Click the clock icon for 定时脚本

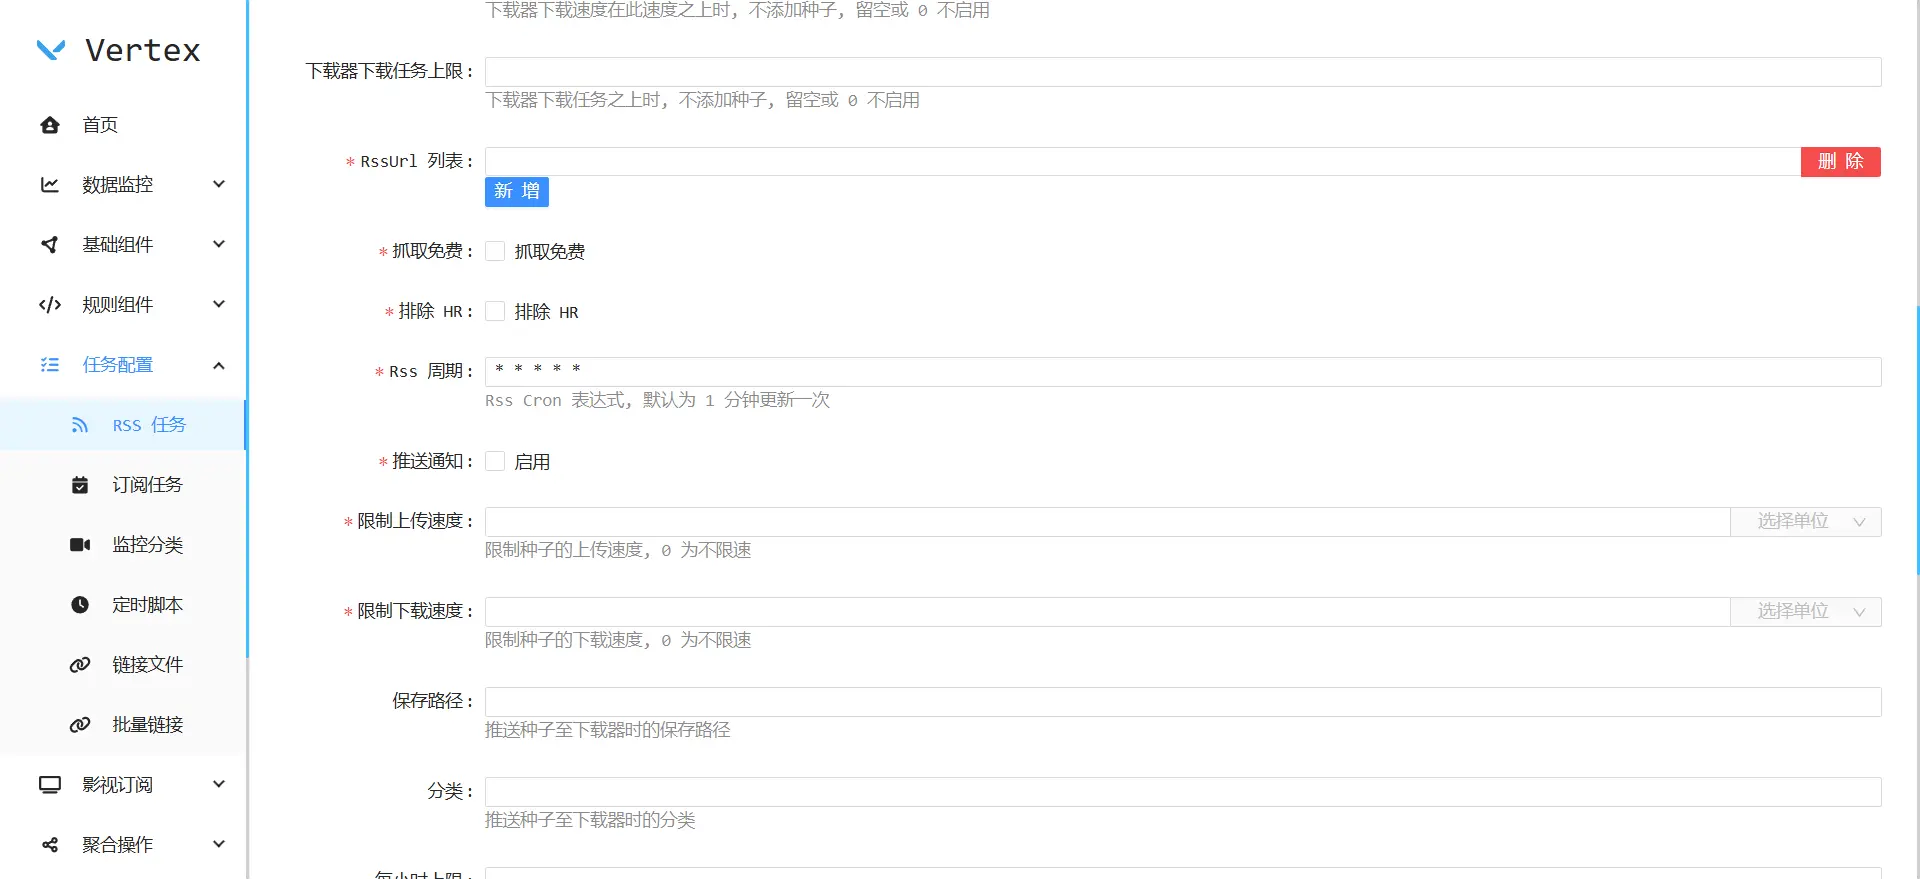pos(80,605)
